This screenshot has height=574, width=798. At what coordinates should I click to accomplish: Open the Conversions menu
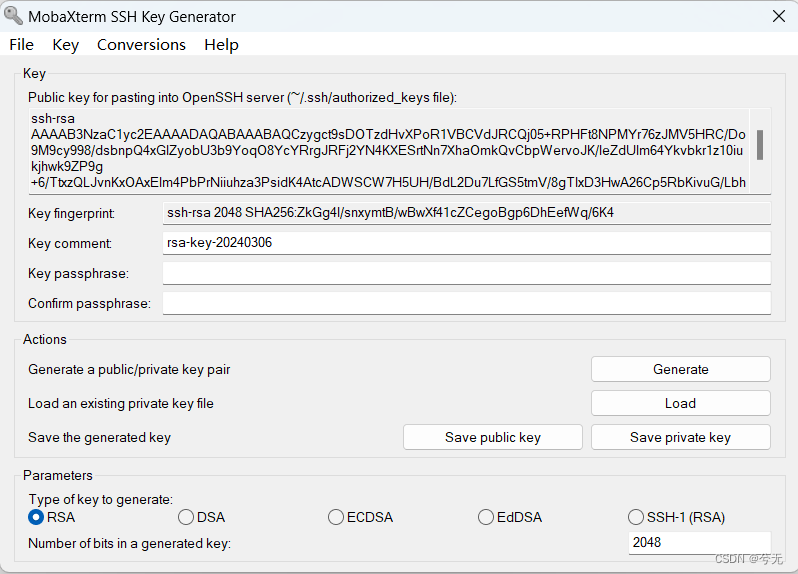coord(141,45)
